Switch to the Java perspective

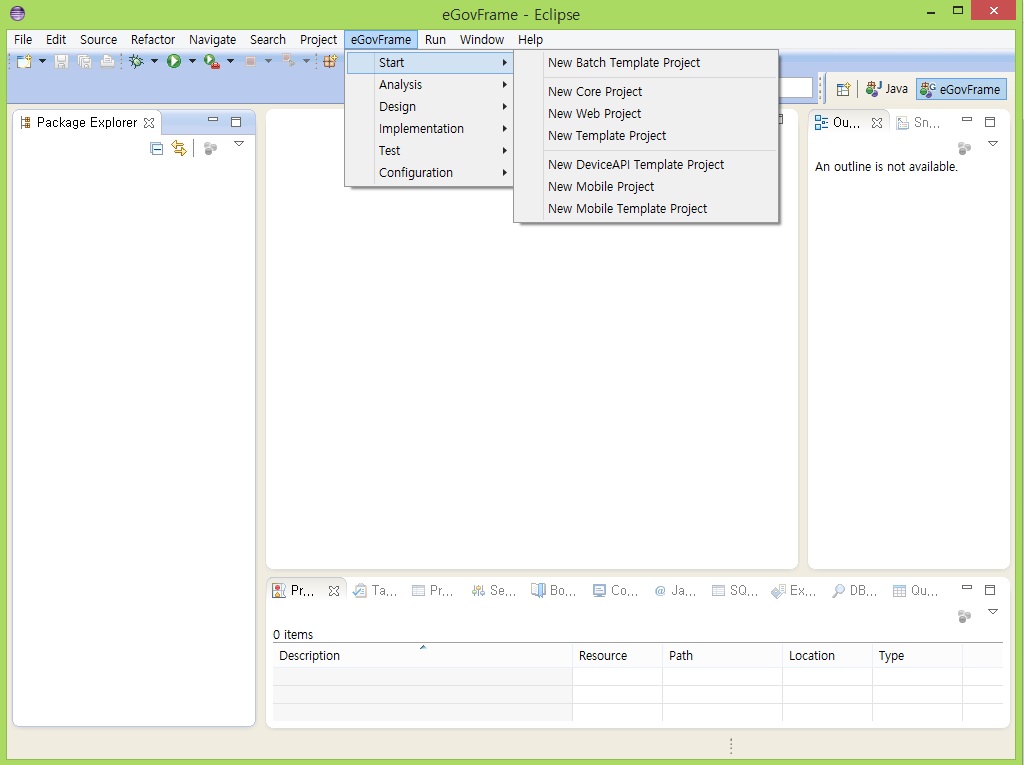click(887, 89)
